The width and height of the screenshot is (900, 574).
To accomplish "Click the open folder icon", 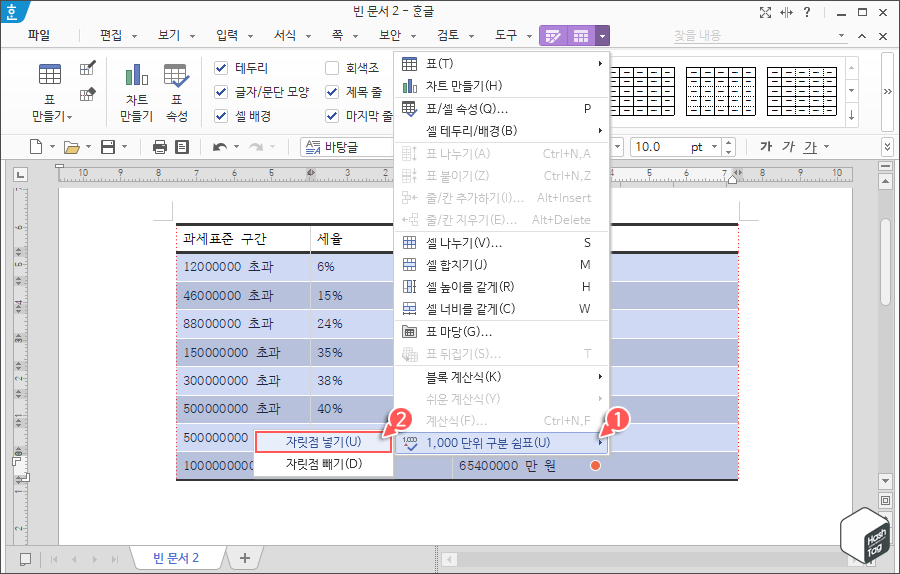I will 72,148.
